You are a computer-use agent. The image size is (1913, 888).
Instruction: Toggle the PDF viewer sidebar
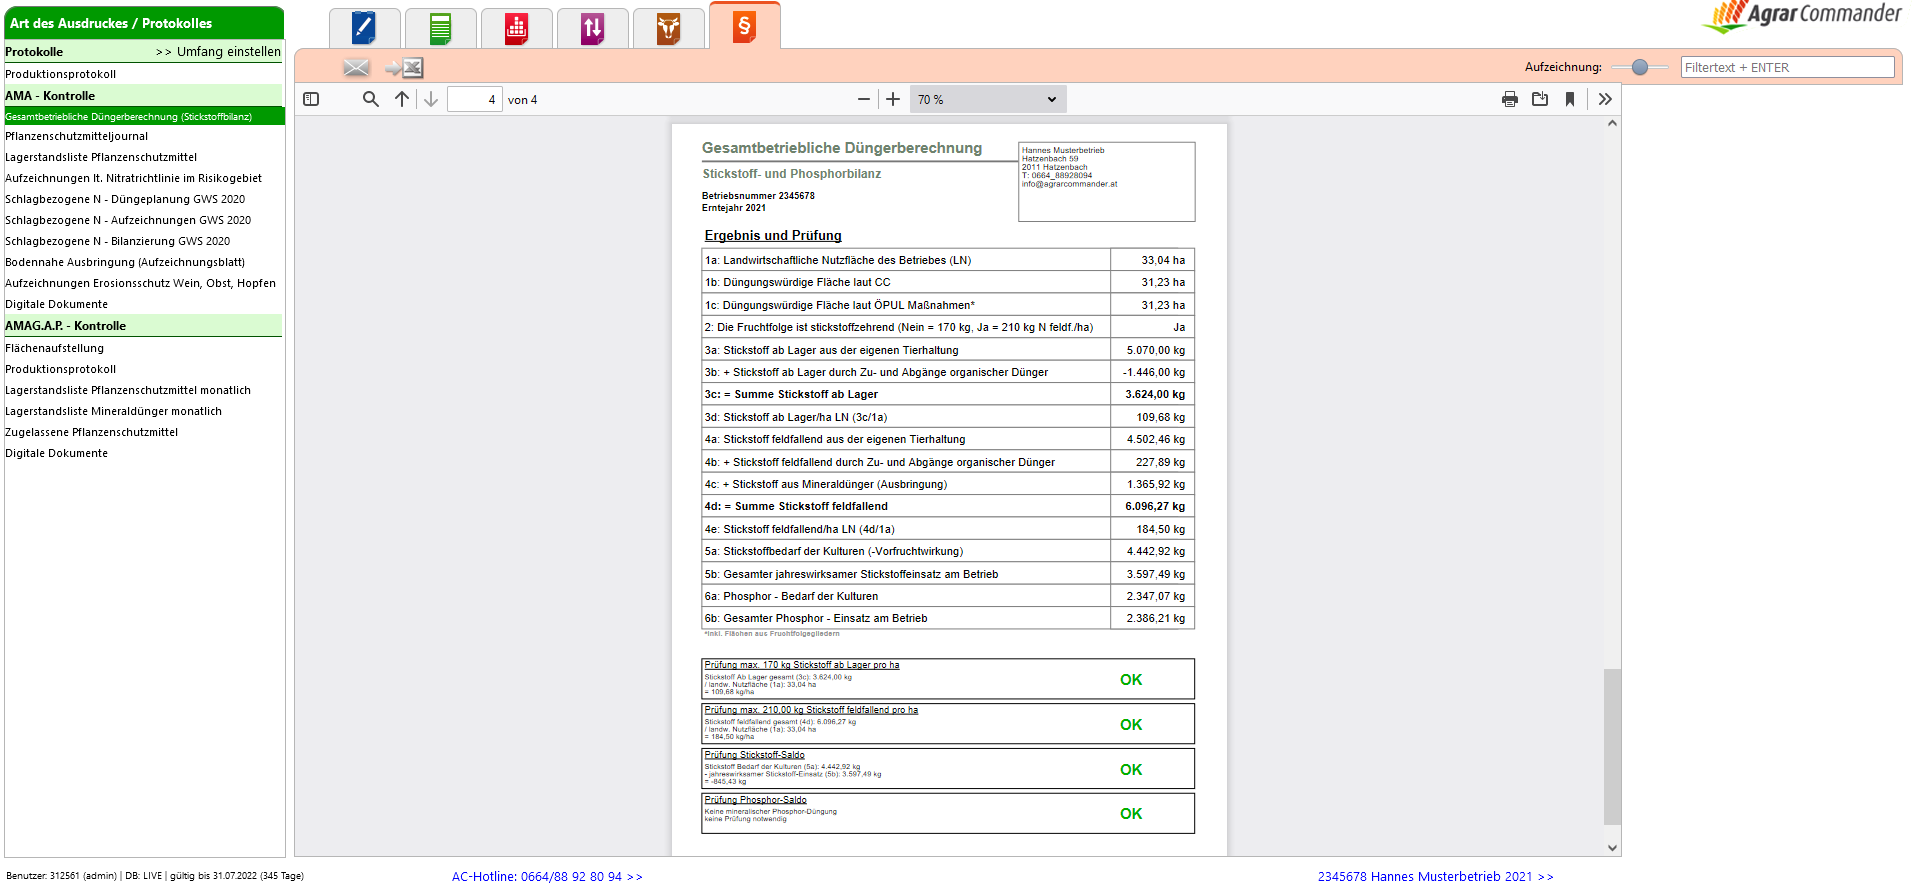click(x=311, y=99)
